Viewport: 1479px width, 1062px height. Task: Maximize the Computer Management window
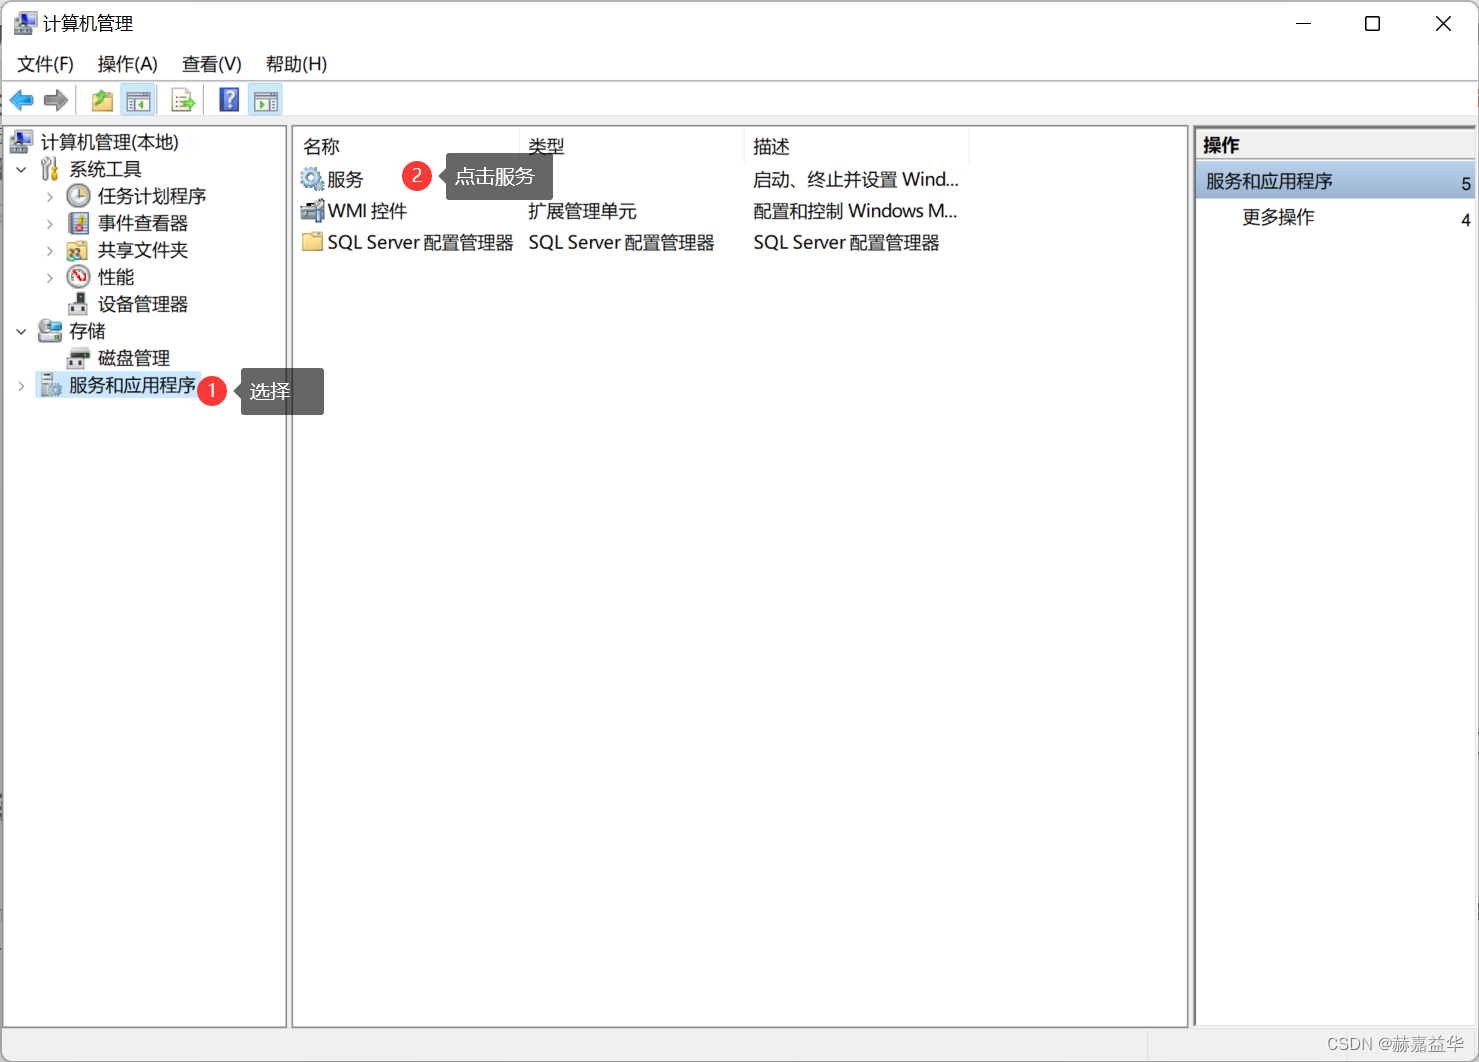tap(1372, 23)
